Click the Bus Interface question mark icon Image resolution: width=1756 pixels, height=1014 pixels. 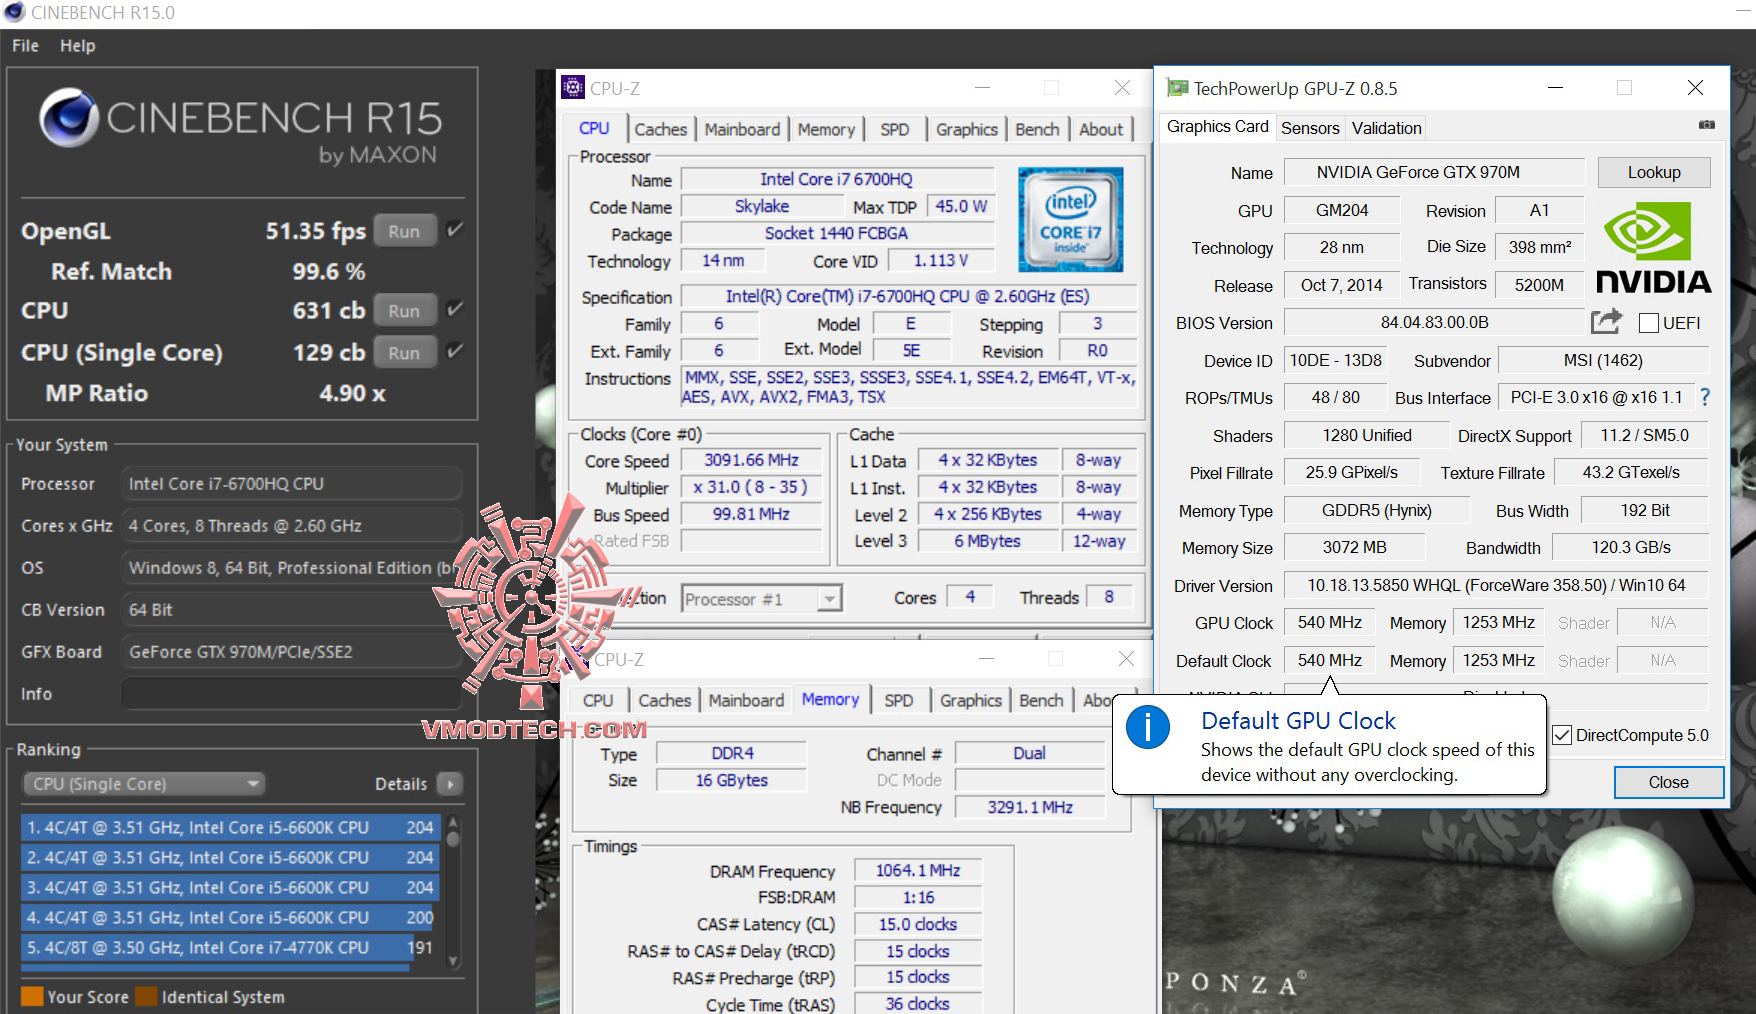1705,397
